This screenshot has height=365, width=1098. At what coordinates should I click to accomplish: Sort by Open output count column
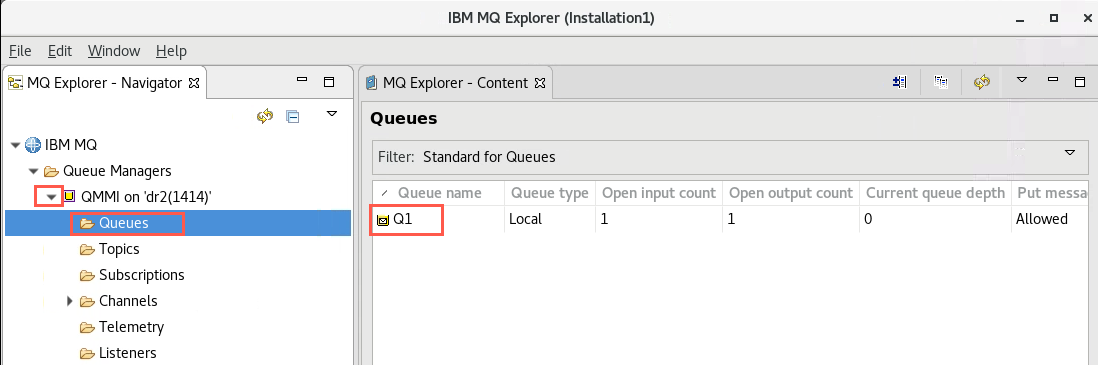tap(791, 193)
